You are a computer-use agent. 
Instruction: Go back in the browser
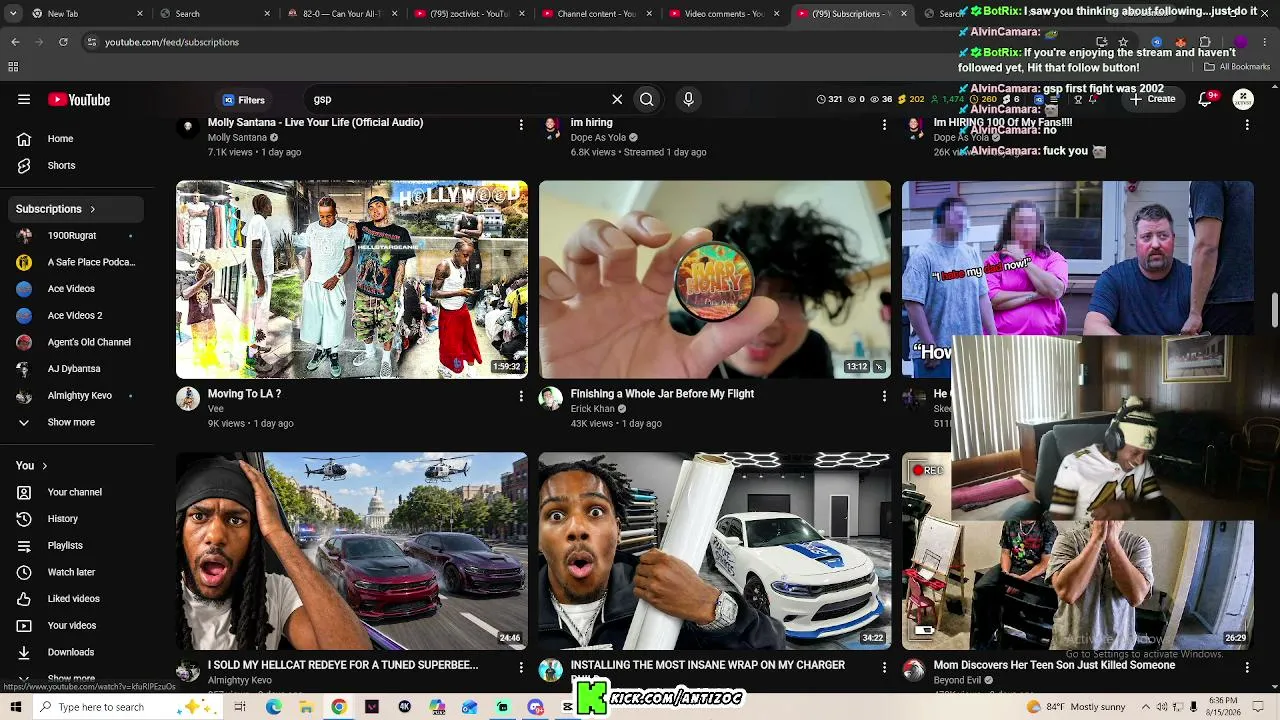(15, 42)
